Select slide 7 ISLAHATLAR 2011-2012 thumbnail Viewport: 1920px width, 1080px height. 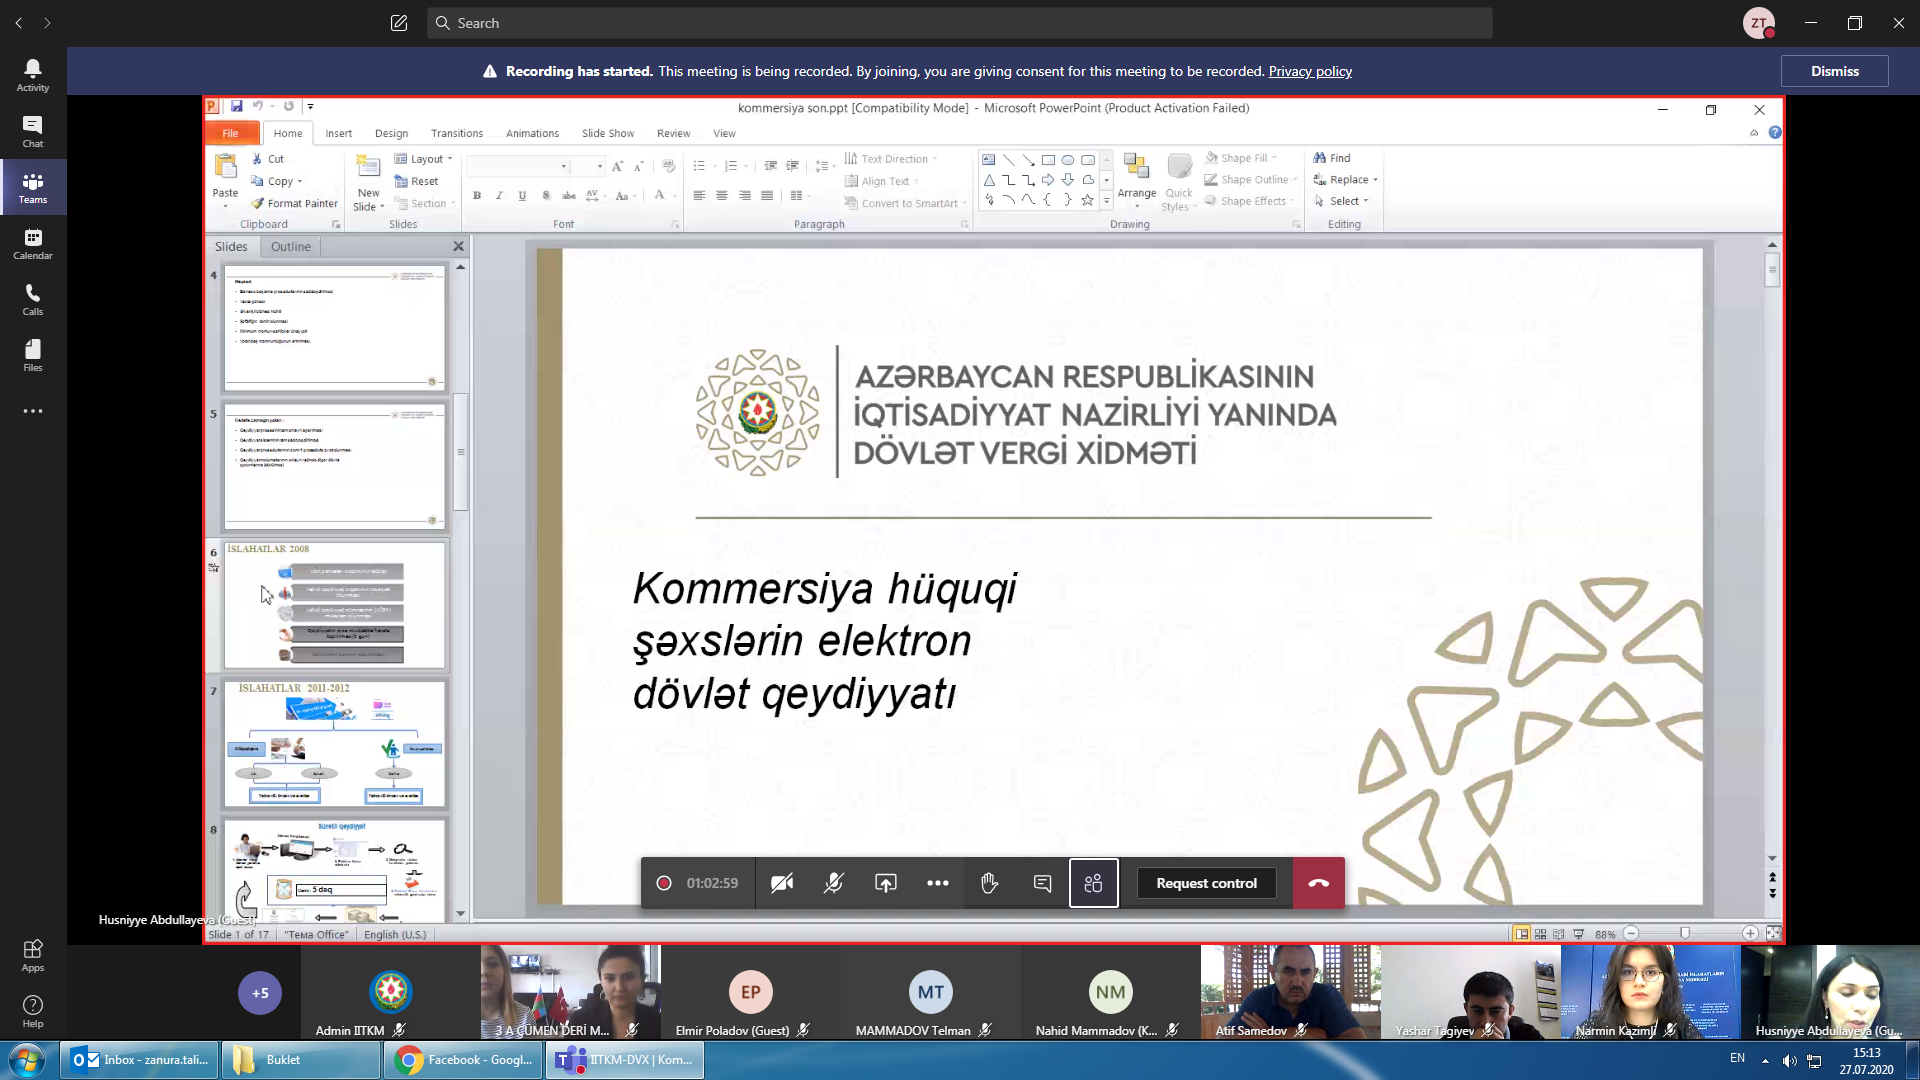(335, 744)
